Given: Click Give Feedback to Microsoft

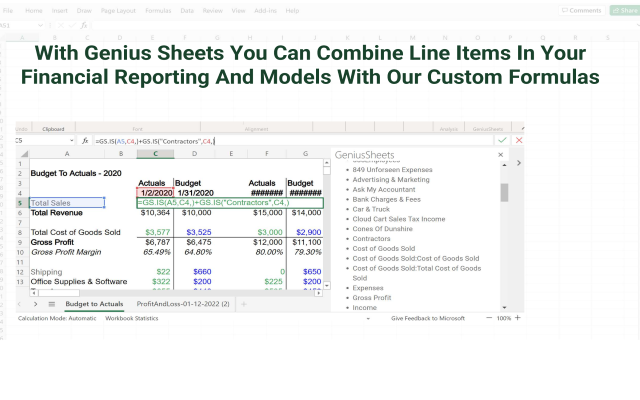Looking at the screenshot, I should (x=428, y=318).
